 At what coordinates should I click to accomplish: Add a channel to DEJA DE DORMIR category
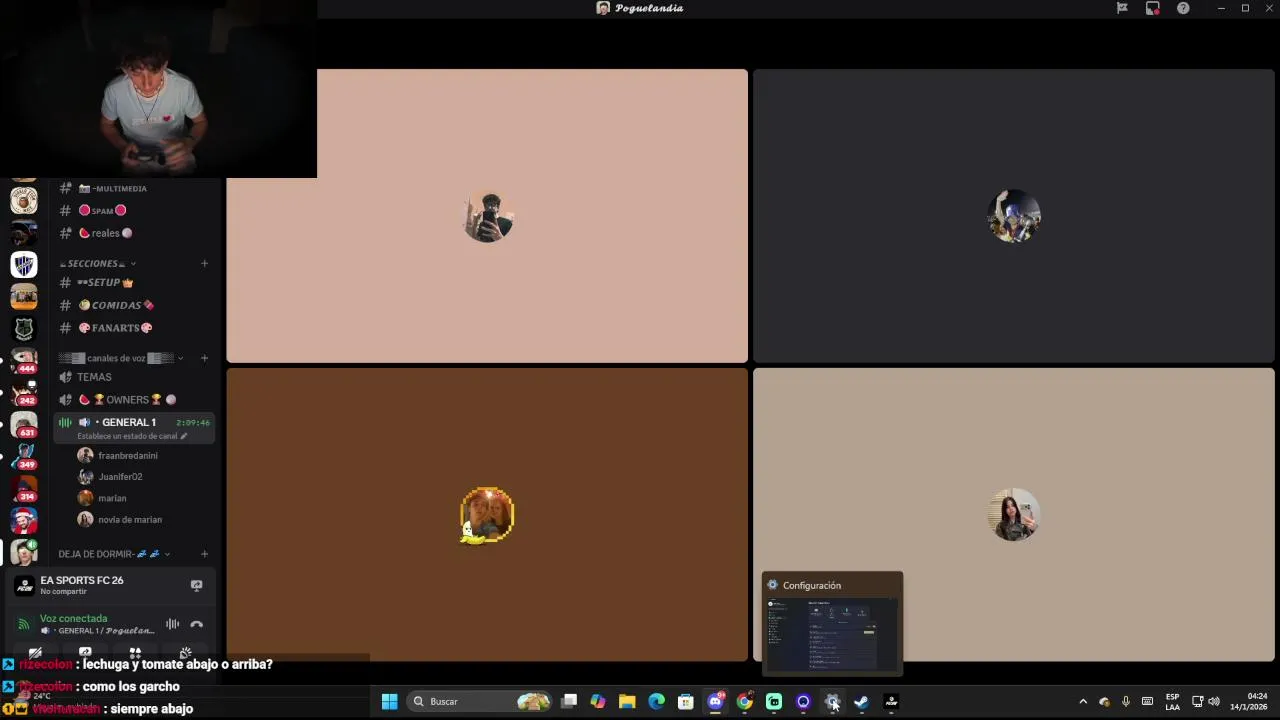(x=204, y=554)
